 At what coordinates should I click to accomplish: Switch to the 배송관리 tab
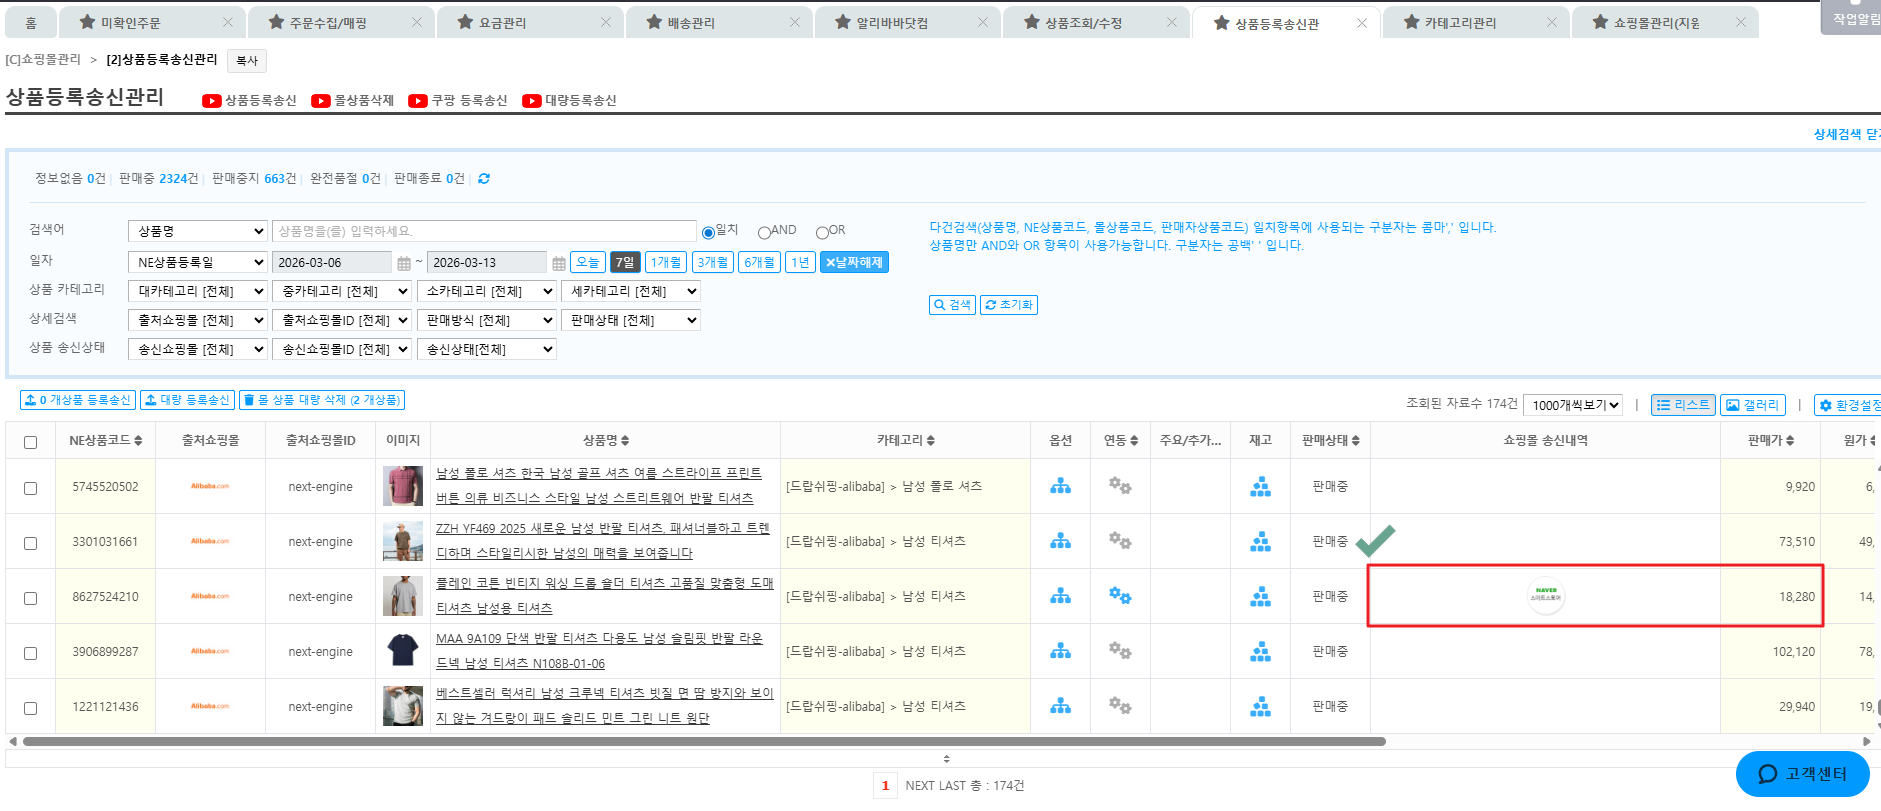[x=691, y=23]
